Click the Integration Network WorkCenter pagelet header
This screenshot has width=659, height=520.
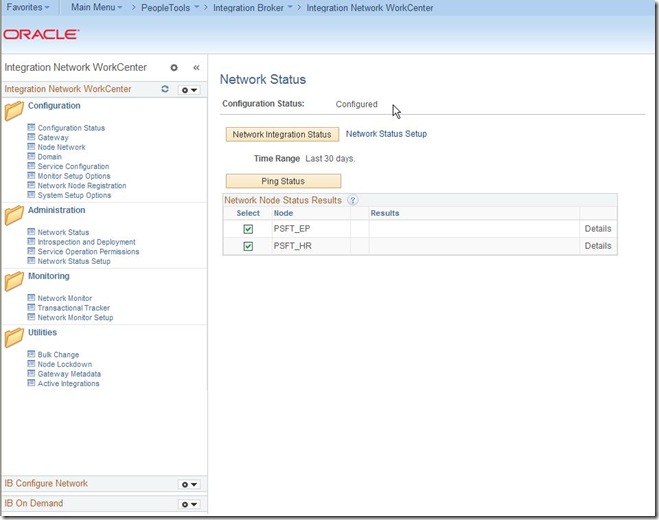[68, 89]
